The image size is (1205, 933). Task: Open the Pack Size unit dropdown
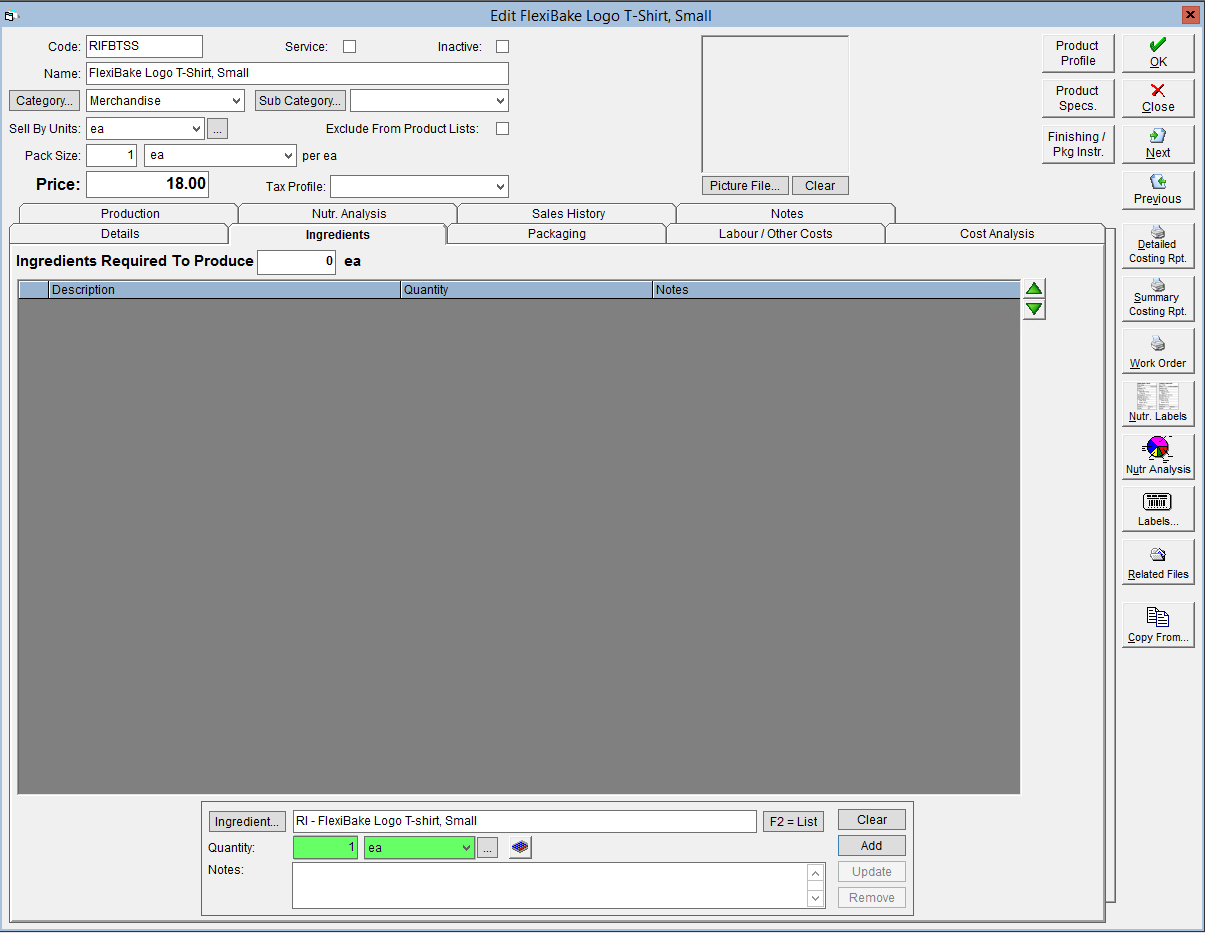tap(288, 156)
